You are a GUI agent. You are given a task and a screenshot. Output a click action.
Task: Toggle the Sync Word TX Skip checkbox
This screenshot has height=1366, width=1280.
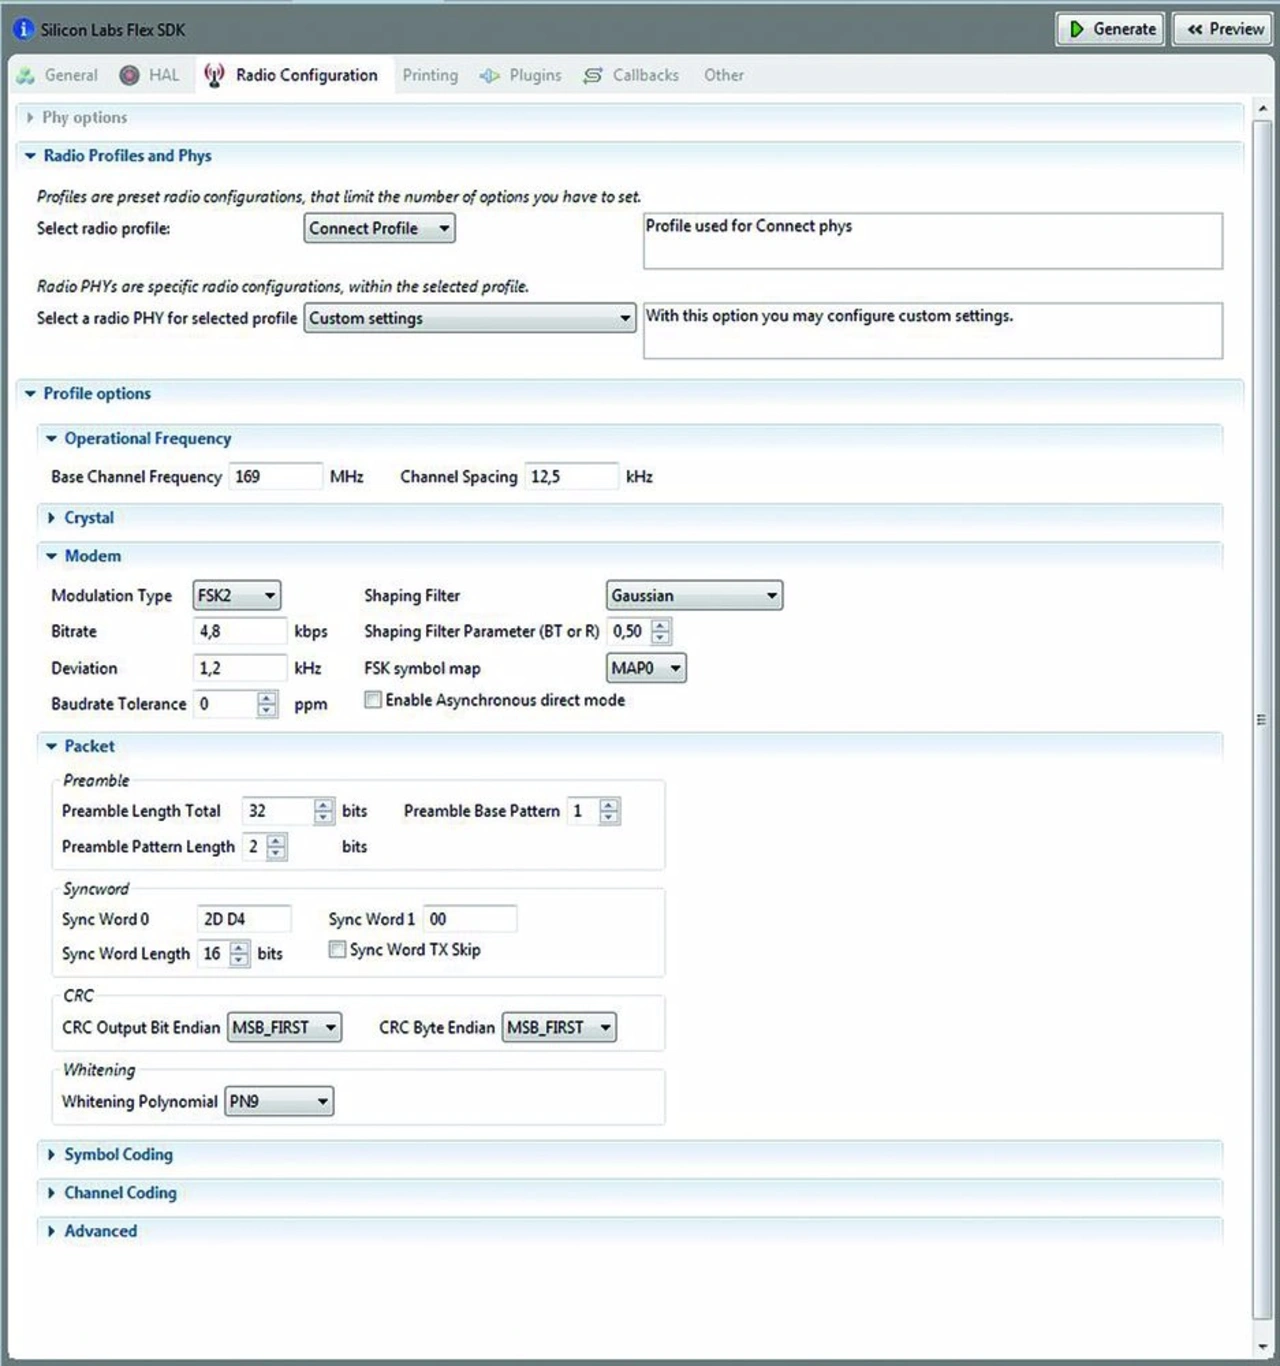[x=338, y=949]
